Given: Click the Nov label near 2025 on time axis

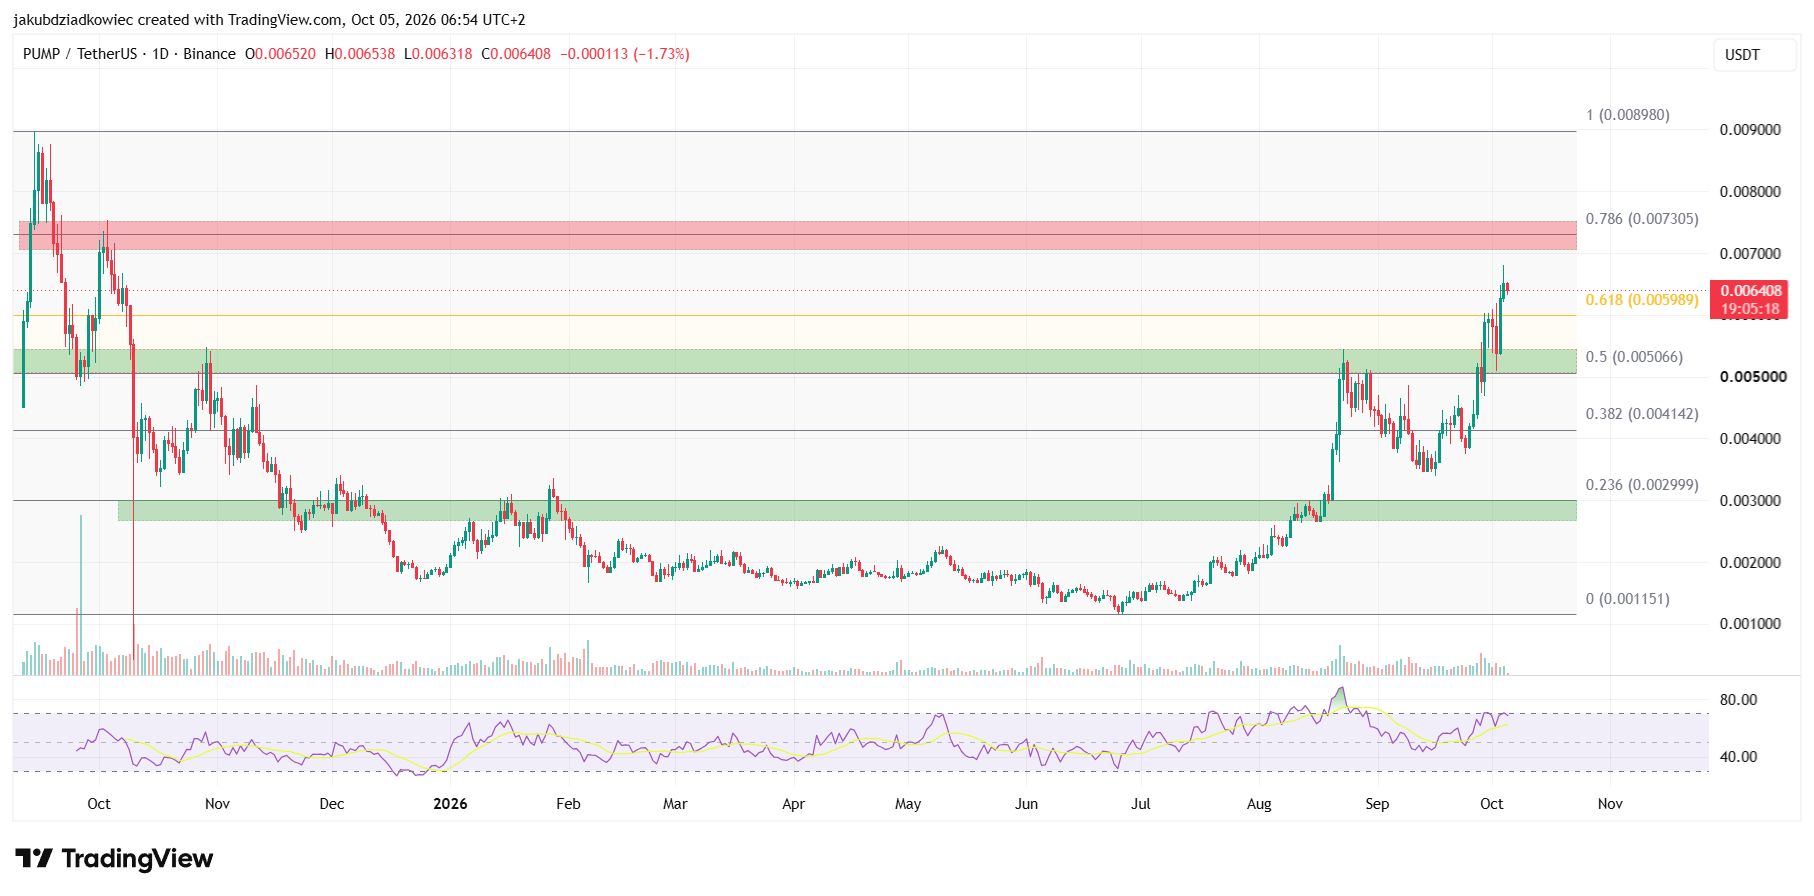Looking at the screenshot, I should 217,804.
